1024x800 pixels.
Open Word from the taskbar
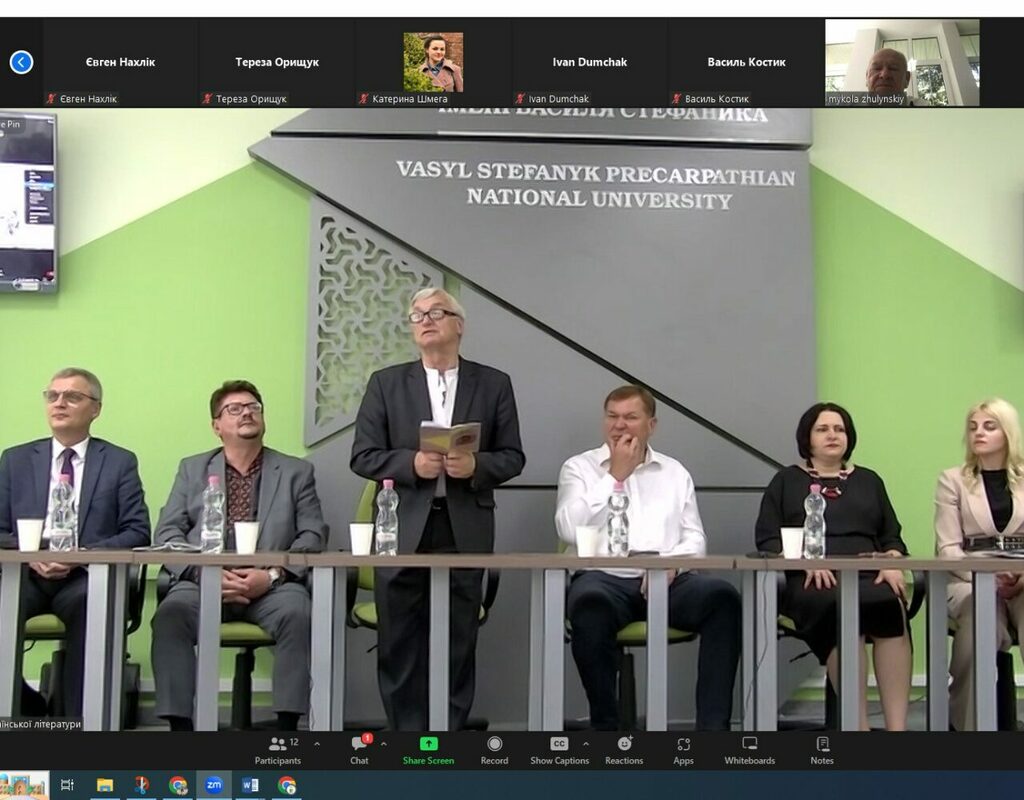pos(250,785)
